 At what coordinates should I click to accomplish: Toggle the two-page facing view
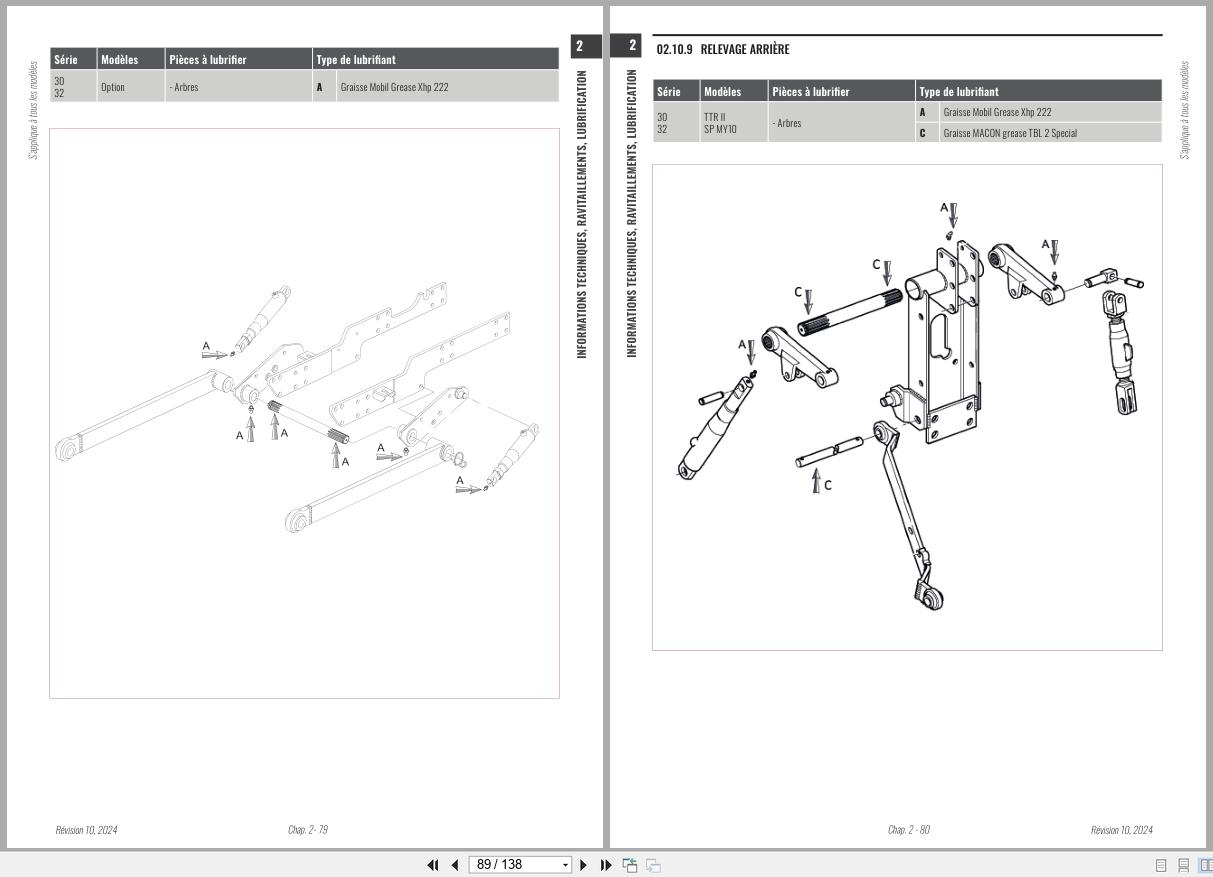(x=1205, y=864)
